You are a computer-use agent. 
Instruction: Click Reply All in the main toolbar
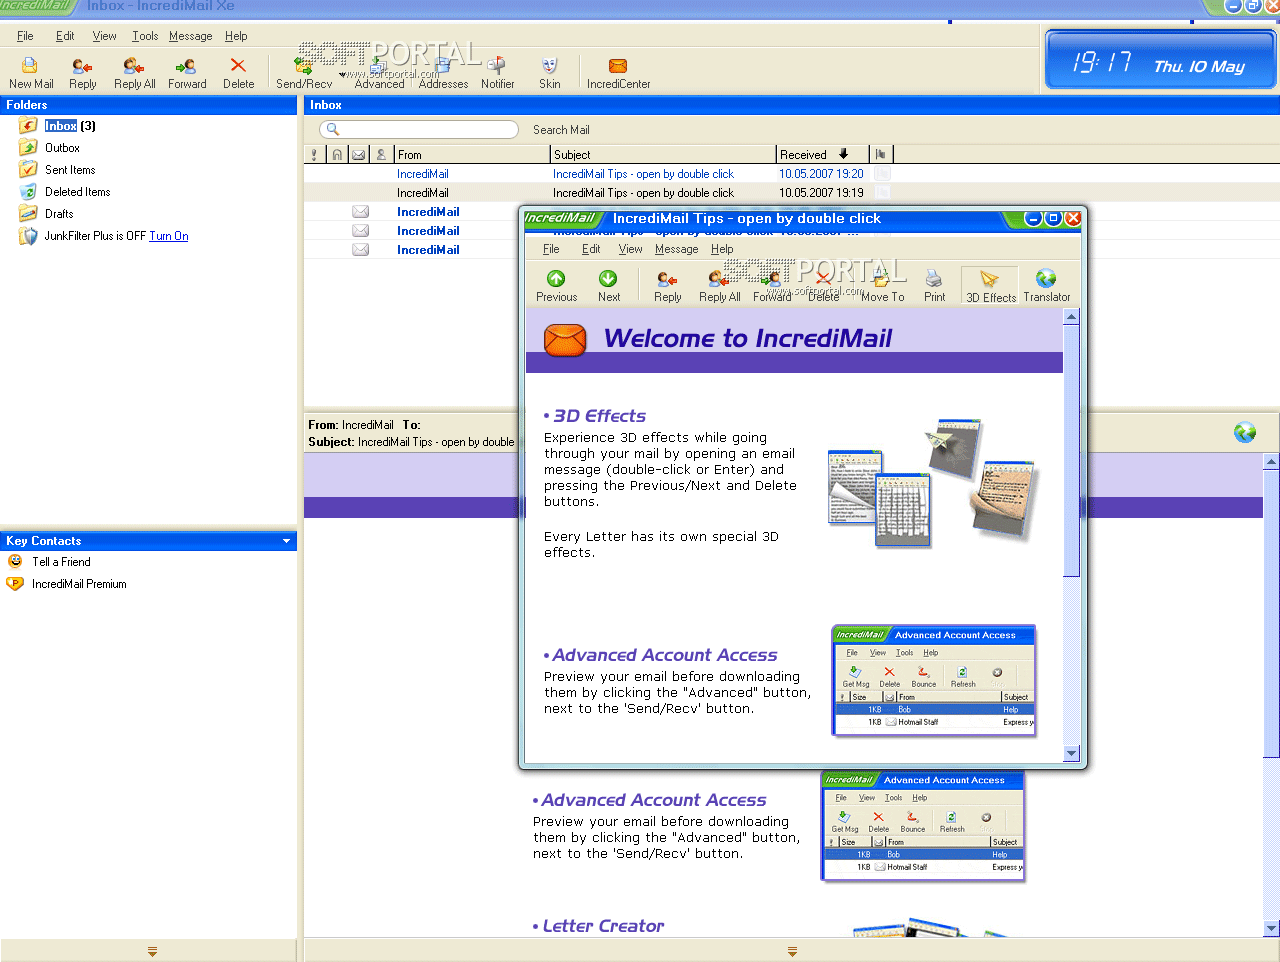[x=134, y=73]
